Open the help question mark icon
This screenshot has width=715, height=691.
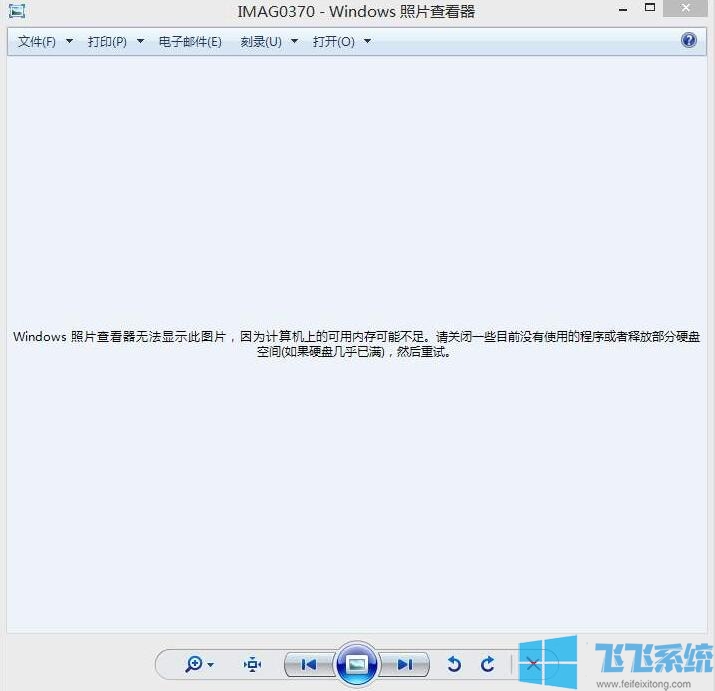tap(688, 41)
